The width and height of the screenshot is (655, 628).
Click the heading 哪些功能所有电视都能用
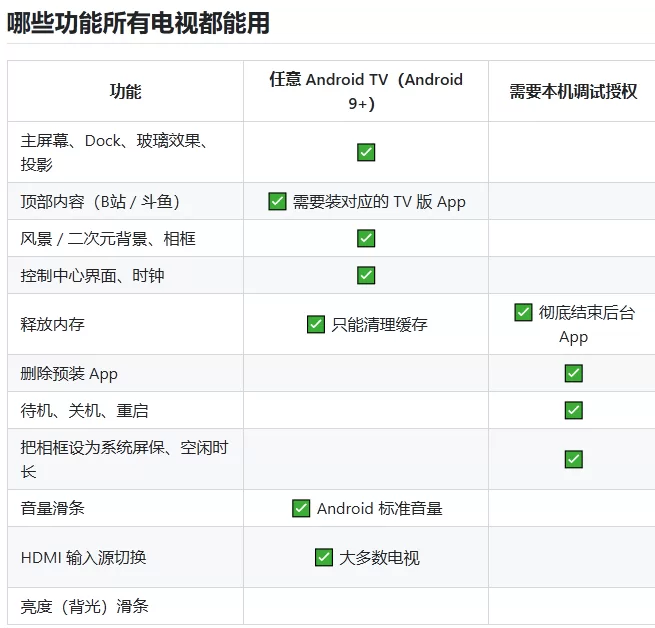(x=138, y=23)
